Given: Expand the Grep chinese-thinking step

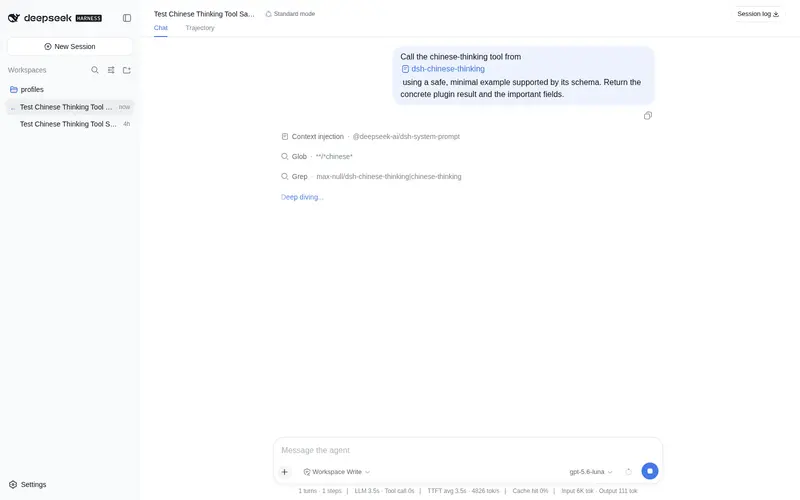Looking at the screenshot, I should point(371,177).
